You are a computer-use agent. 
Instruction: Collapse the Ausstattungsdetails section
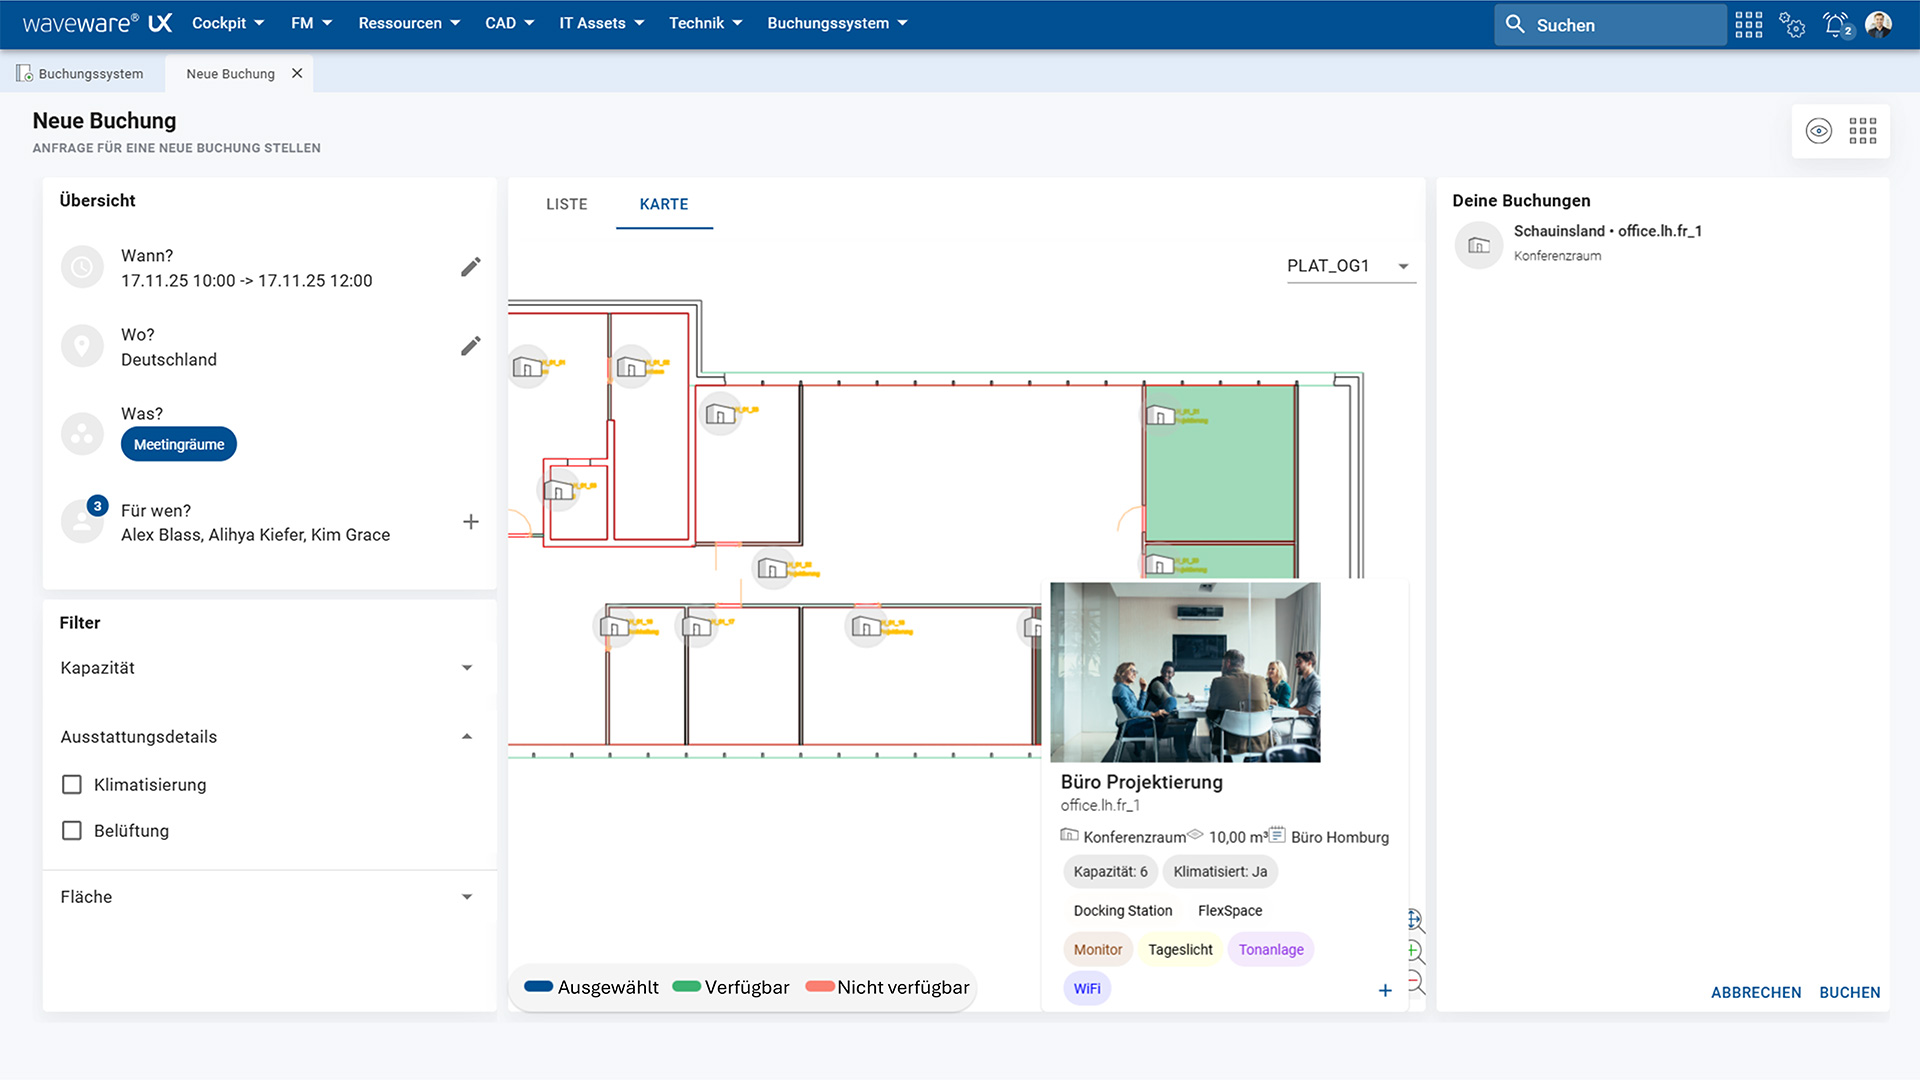(467, 737)
